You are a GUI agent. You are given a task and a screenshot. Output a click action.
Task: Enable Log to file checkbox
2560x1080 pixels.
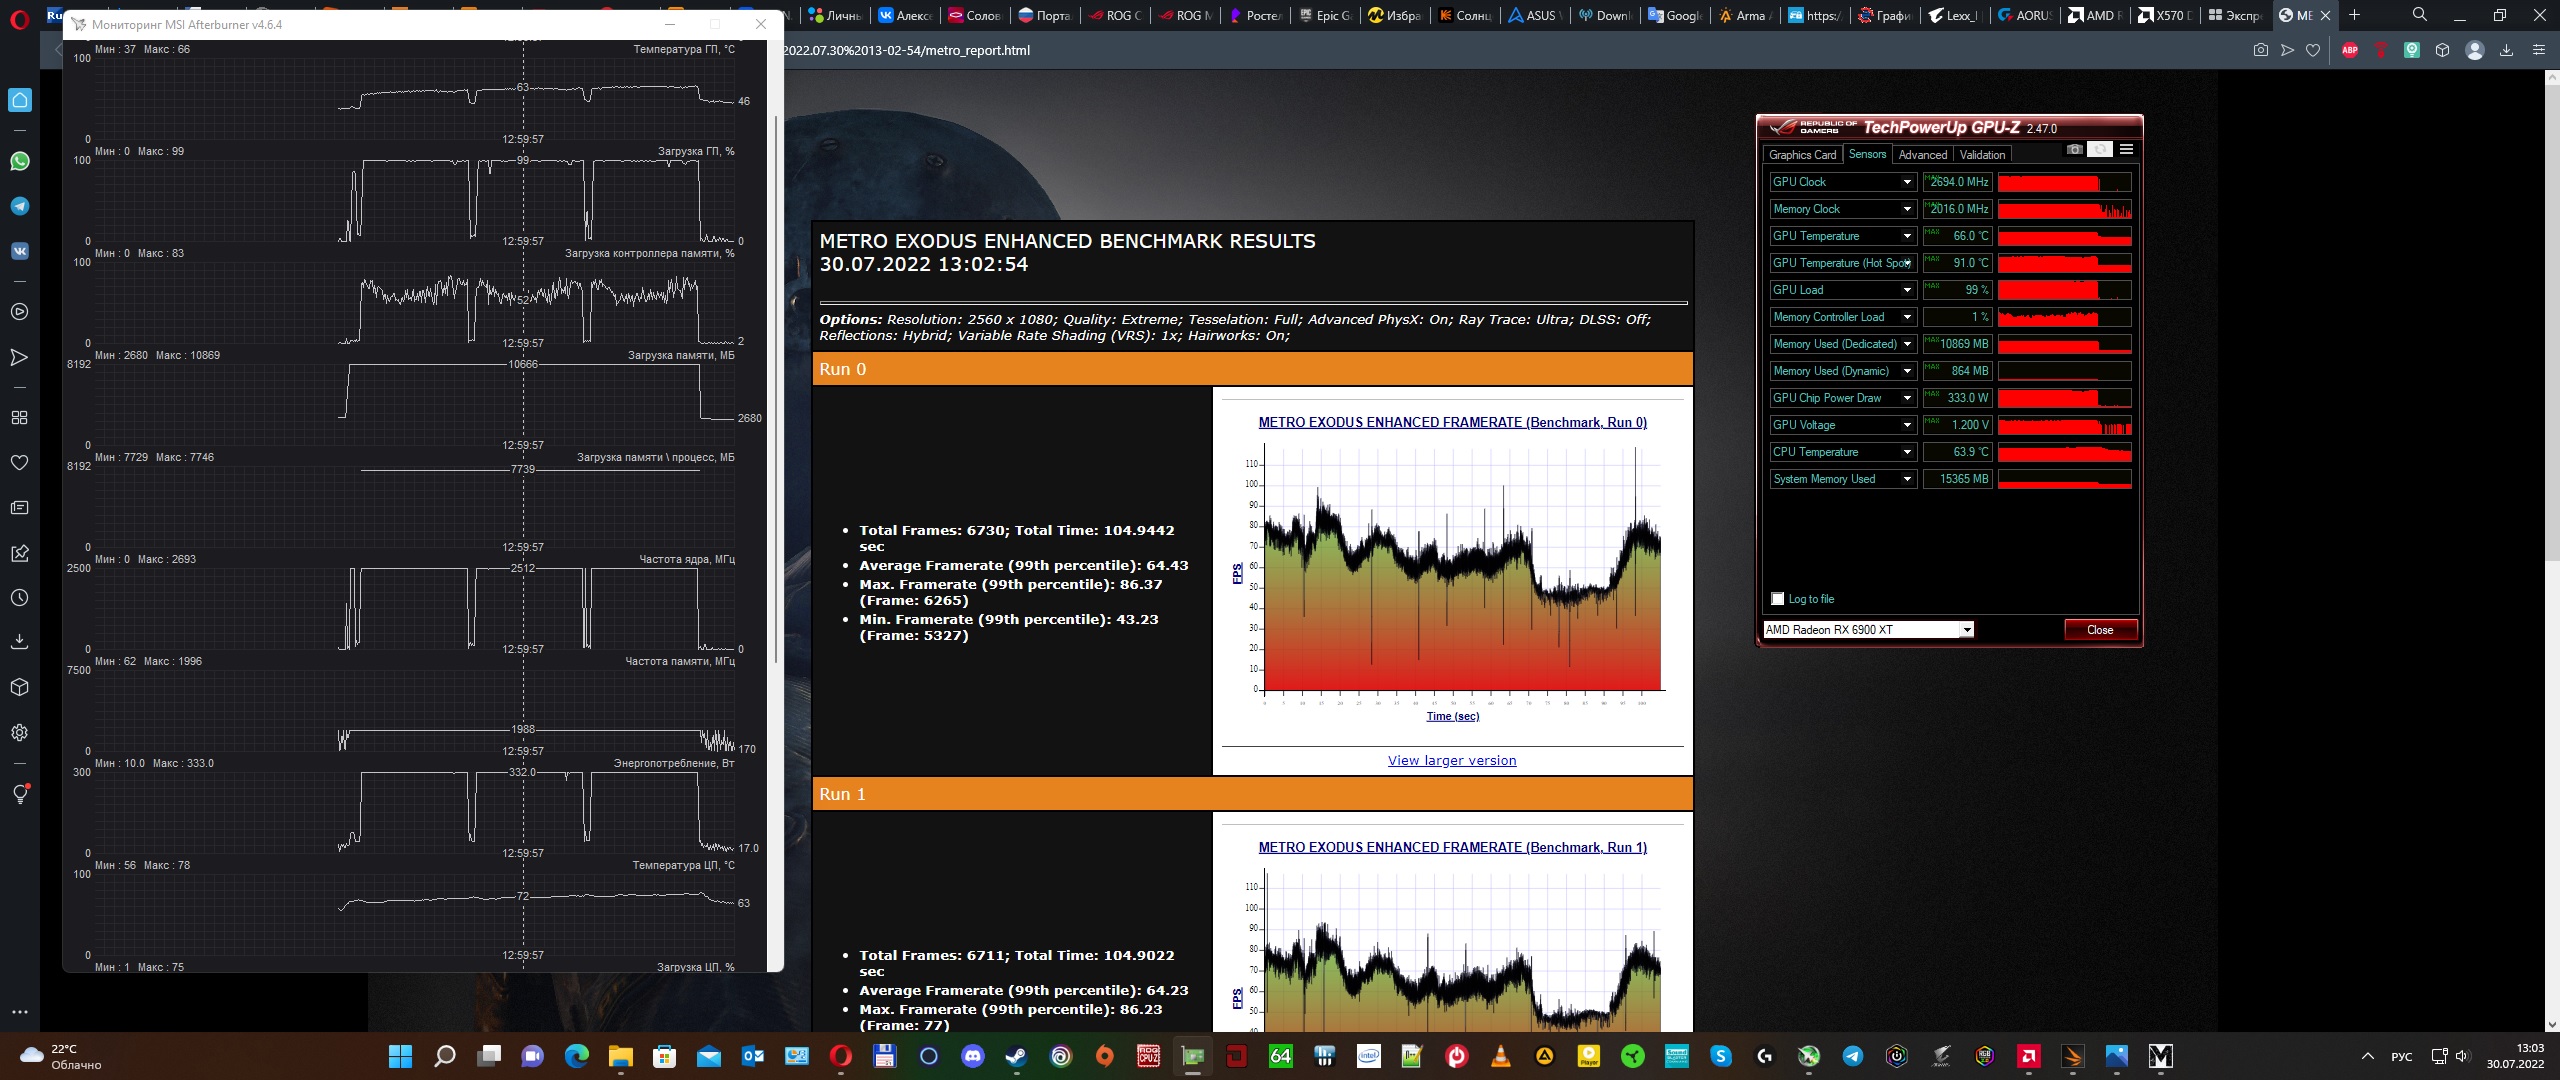pos(1777,599)
